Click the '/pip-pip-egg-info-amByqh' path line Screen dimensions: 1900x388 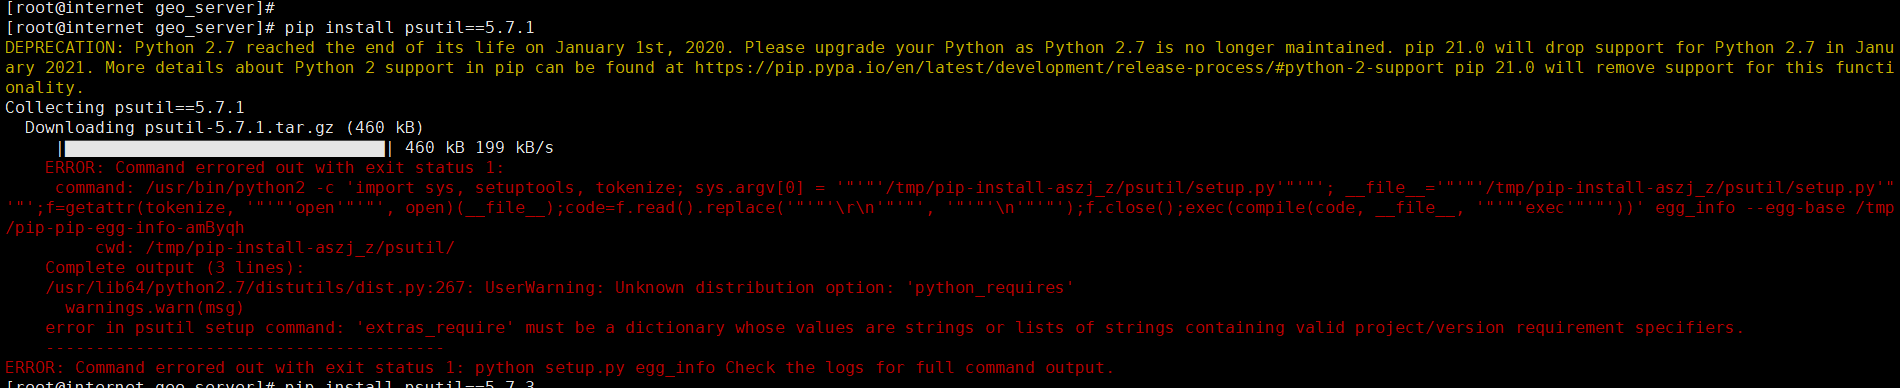click(125, 227)
